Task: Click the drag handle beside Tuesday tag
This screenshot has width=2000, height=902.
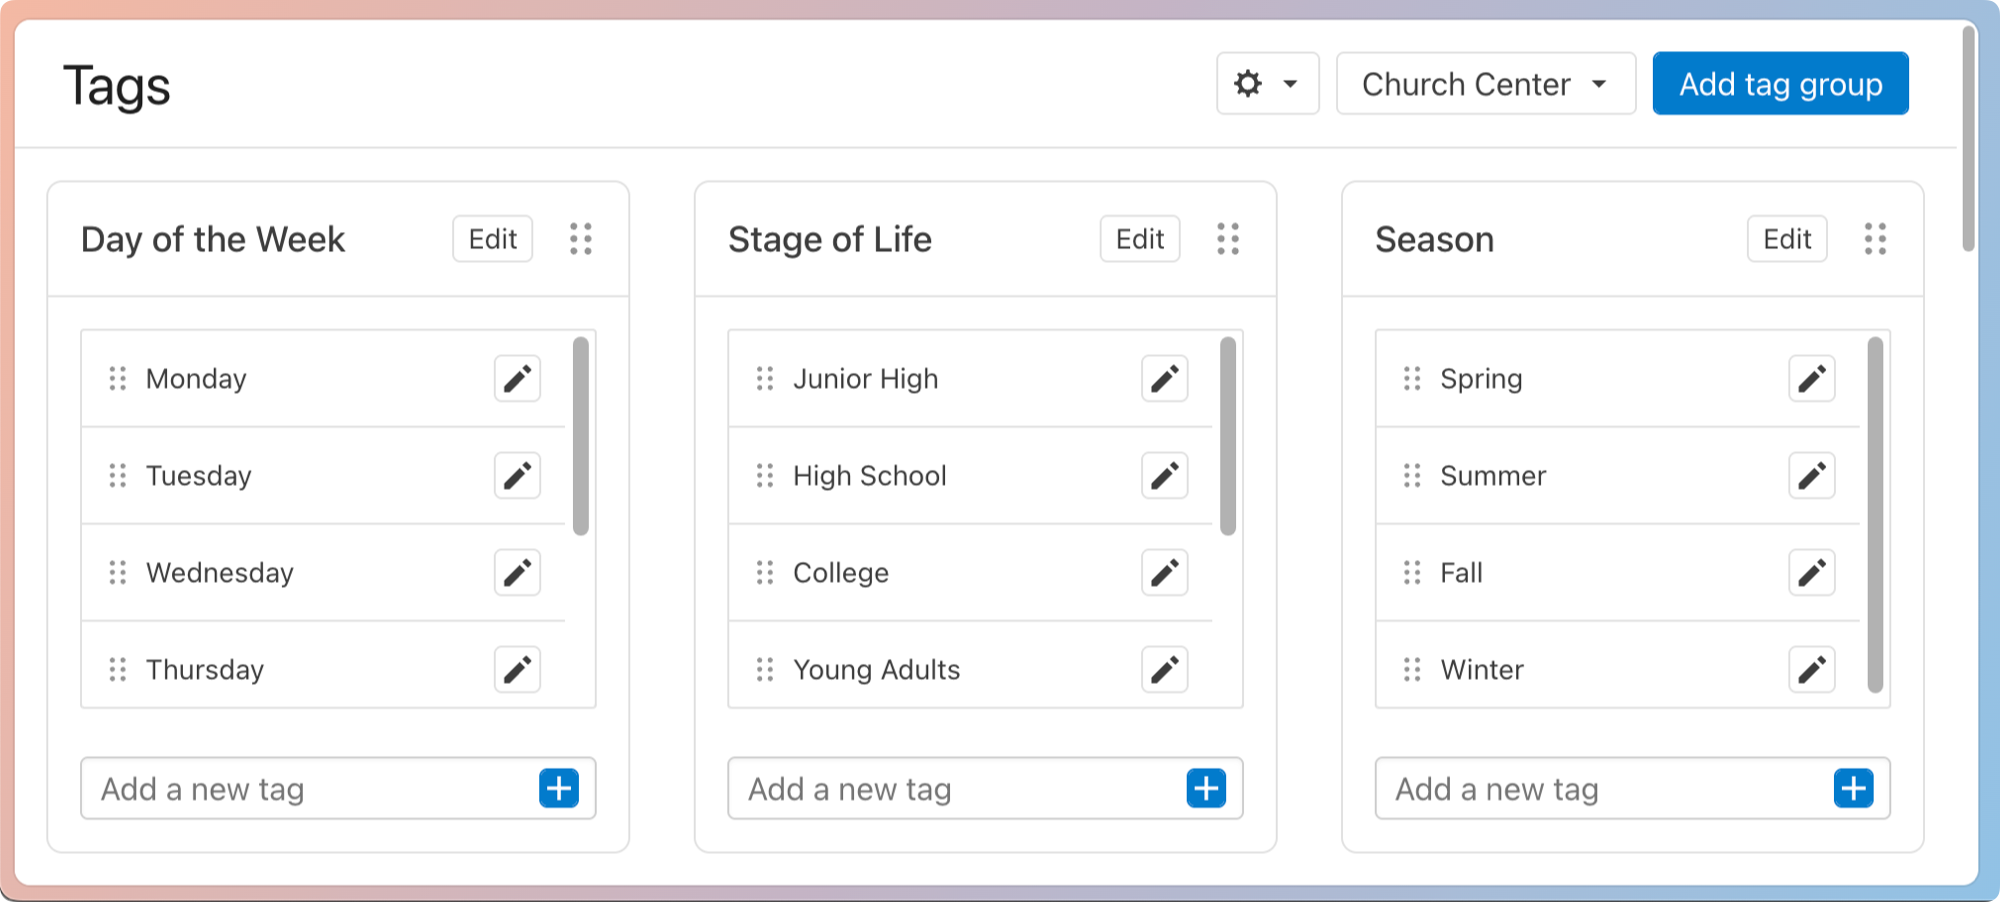Action: pos(118,476)
